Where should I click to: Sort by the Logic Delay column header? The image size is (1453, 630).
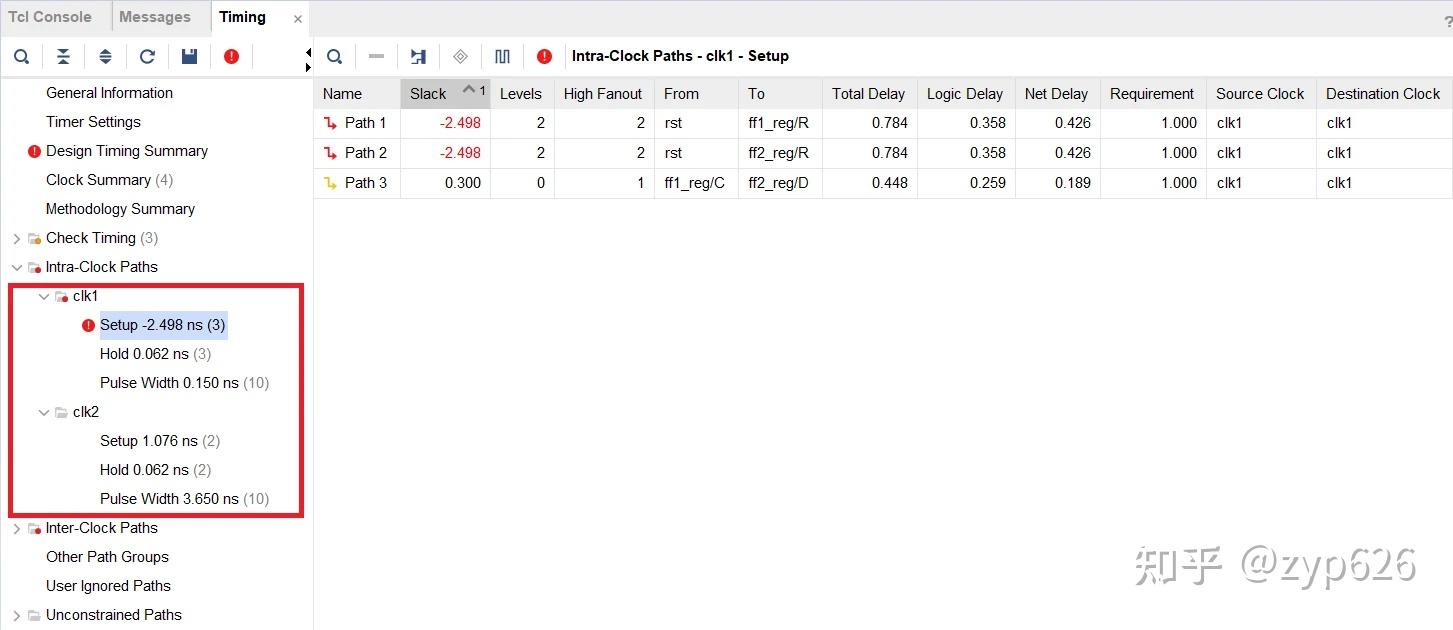click(x=965, y=94)
